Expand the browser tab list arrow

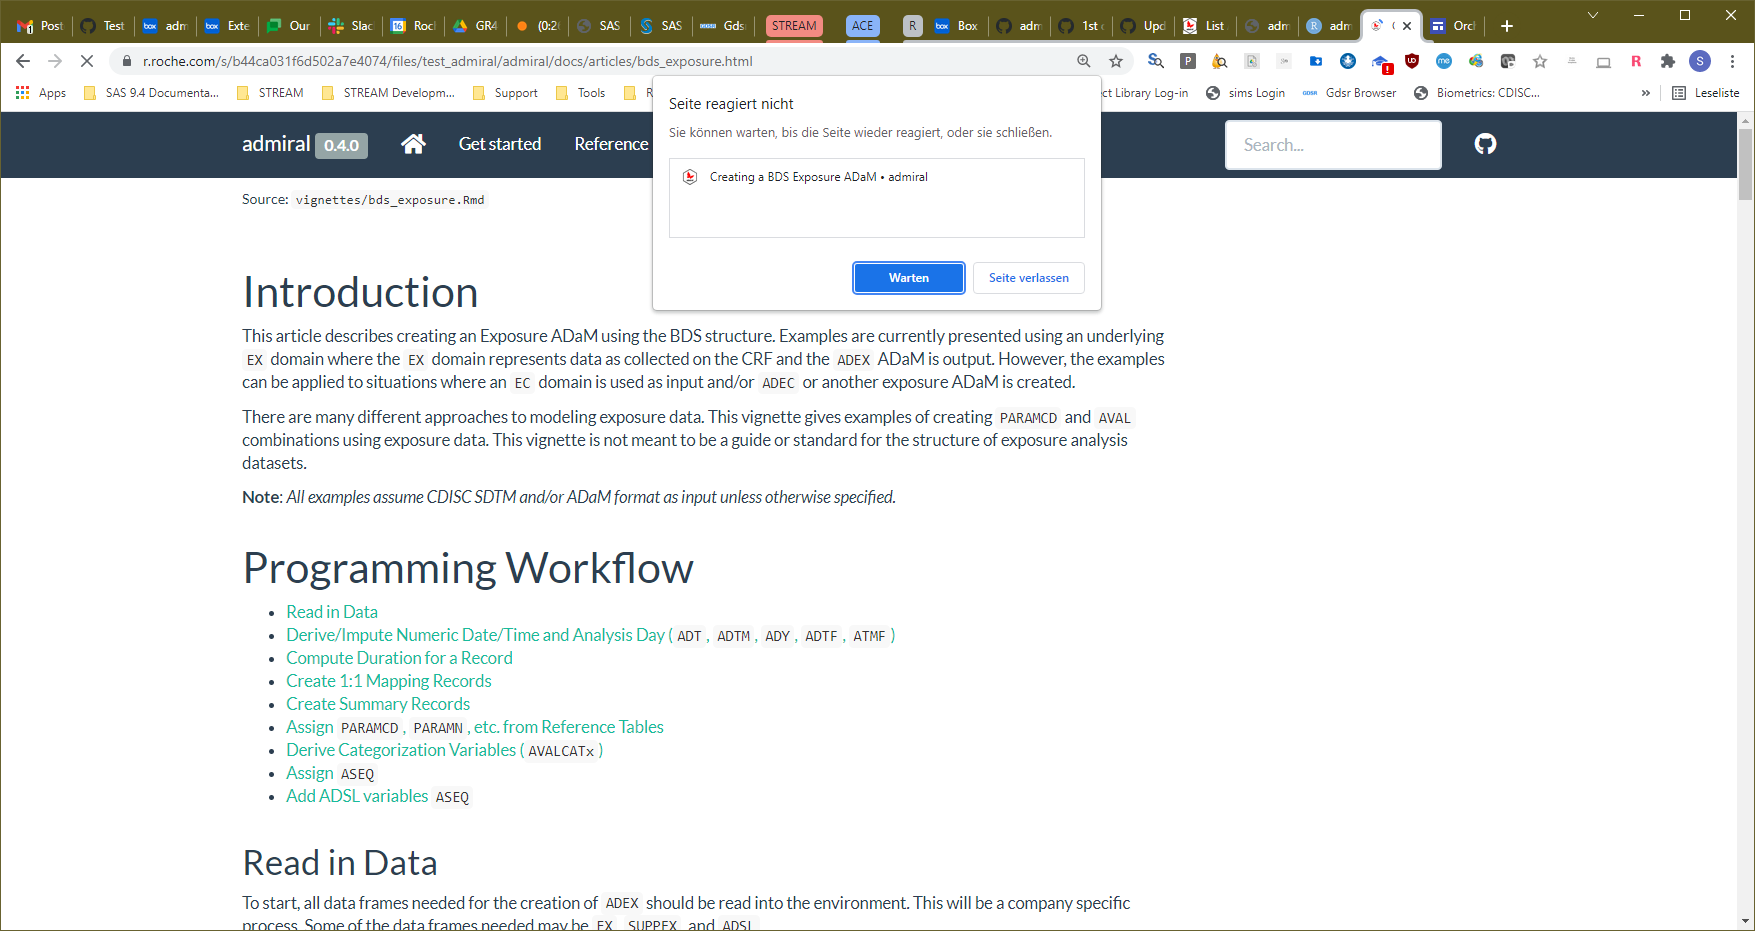(1592, 15)
